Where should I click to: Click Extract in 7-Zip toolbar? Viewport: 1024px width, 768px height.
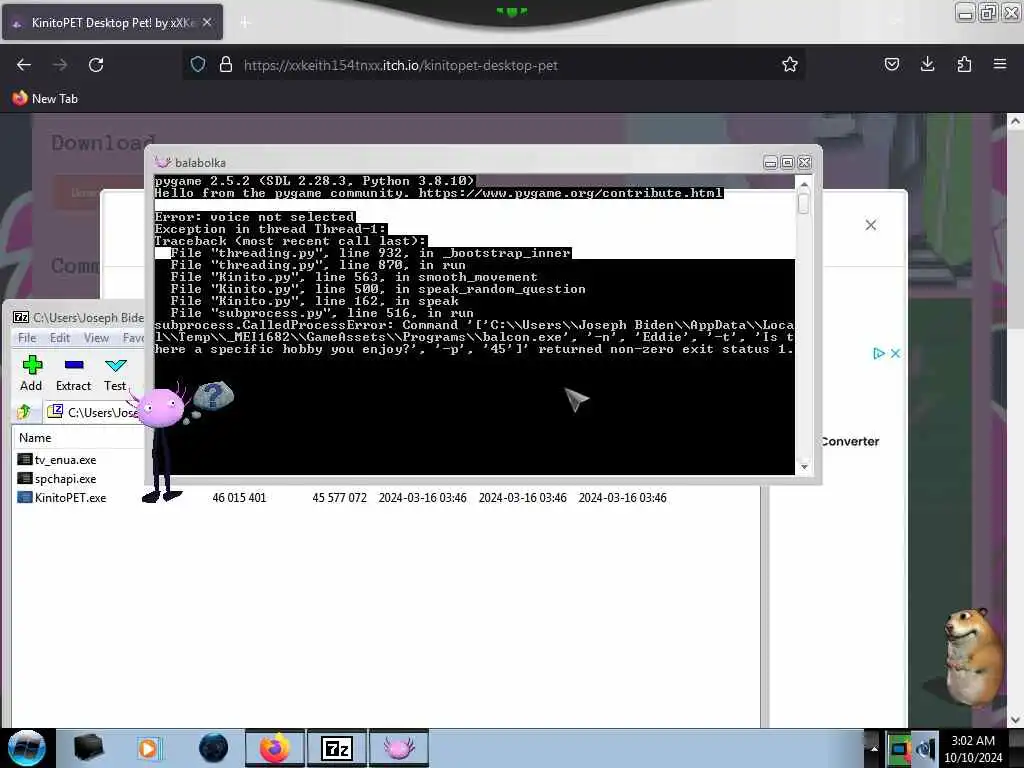(x=73, y=374)
